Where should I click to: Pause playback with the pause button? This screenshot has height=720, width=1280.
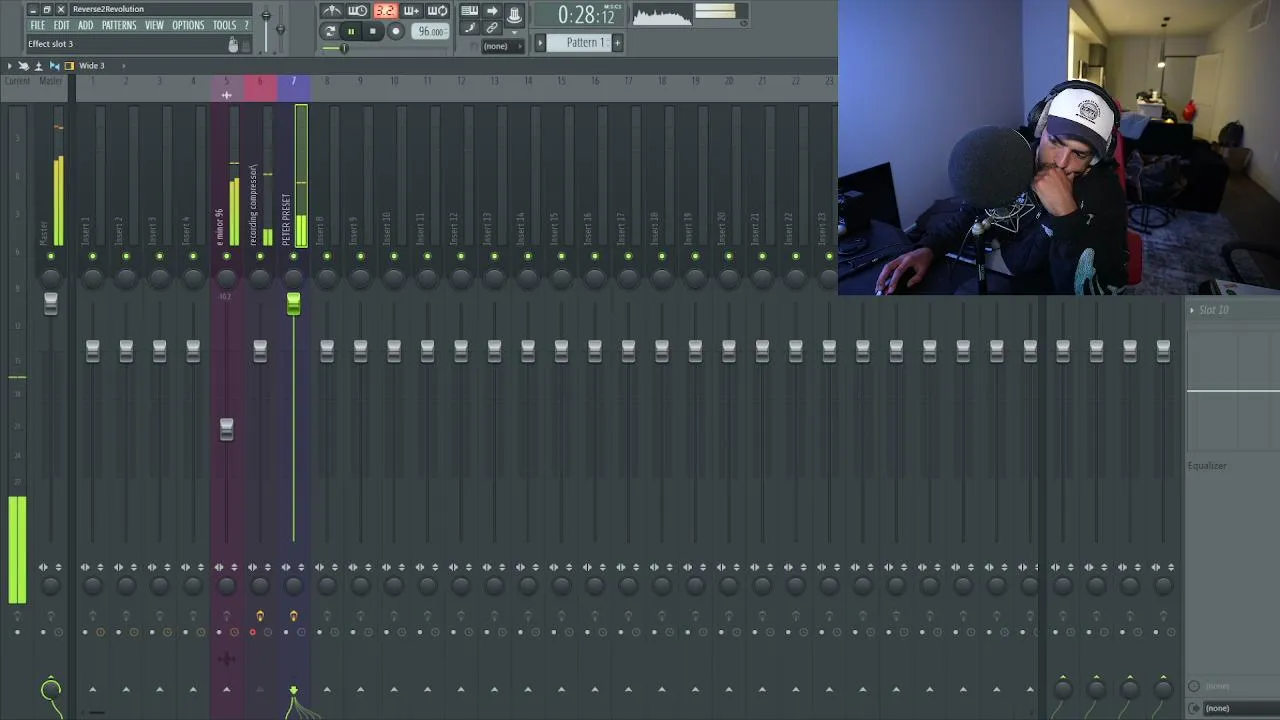click(x=351, y=32)
